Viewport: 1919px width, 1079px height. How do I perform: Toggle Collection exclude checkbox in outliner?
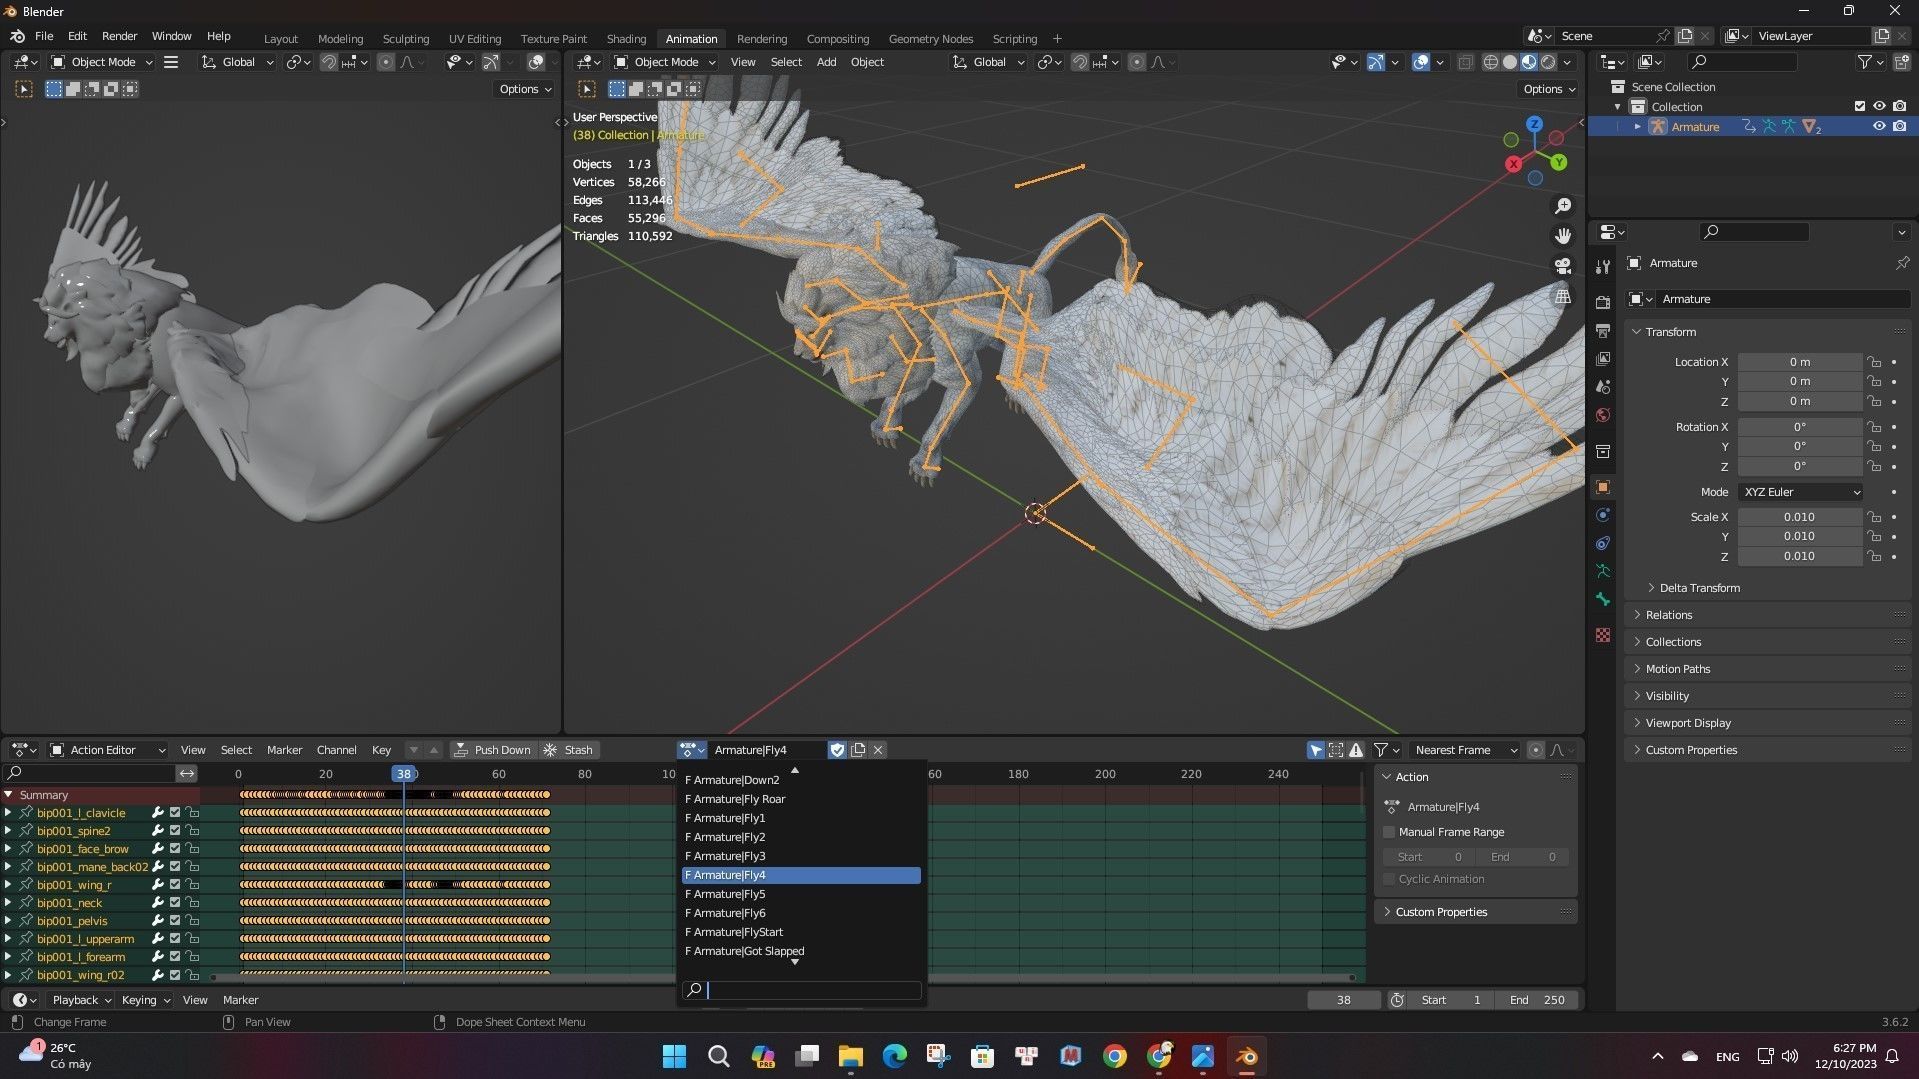[1860, 106]
